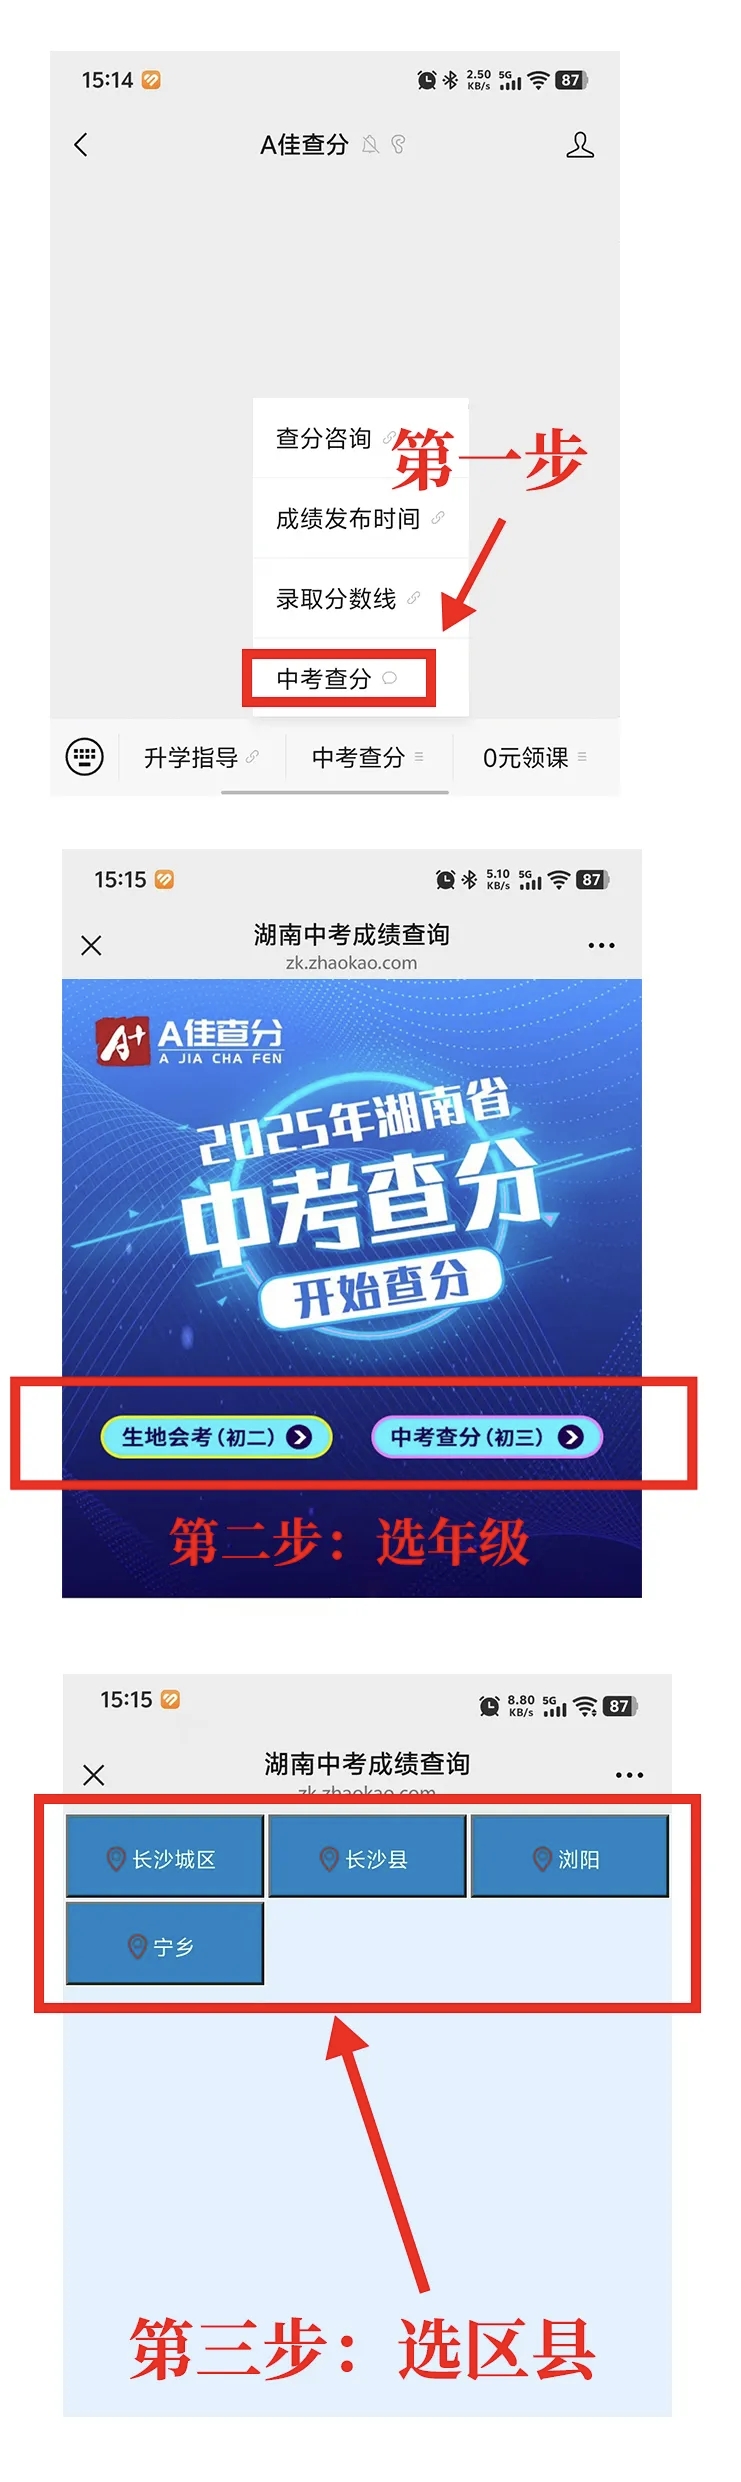Select 中考查分(初三) option

pos(486,1437)
